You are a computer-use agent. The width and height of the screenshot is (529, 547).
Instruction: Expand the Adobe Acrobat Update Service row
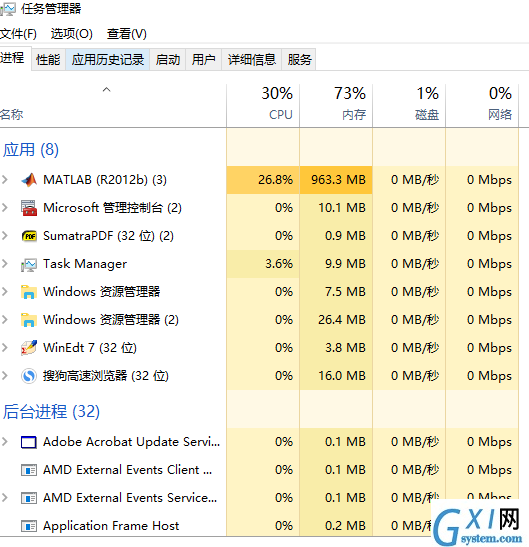tap(5, 442)
